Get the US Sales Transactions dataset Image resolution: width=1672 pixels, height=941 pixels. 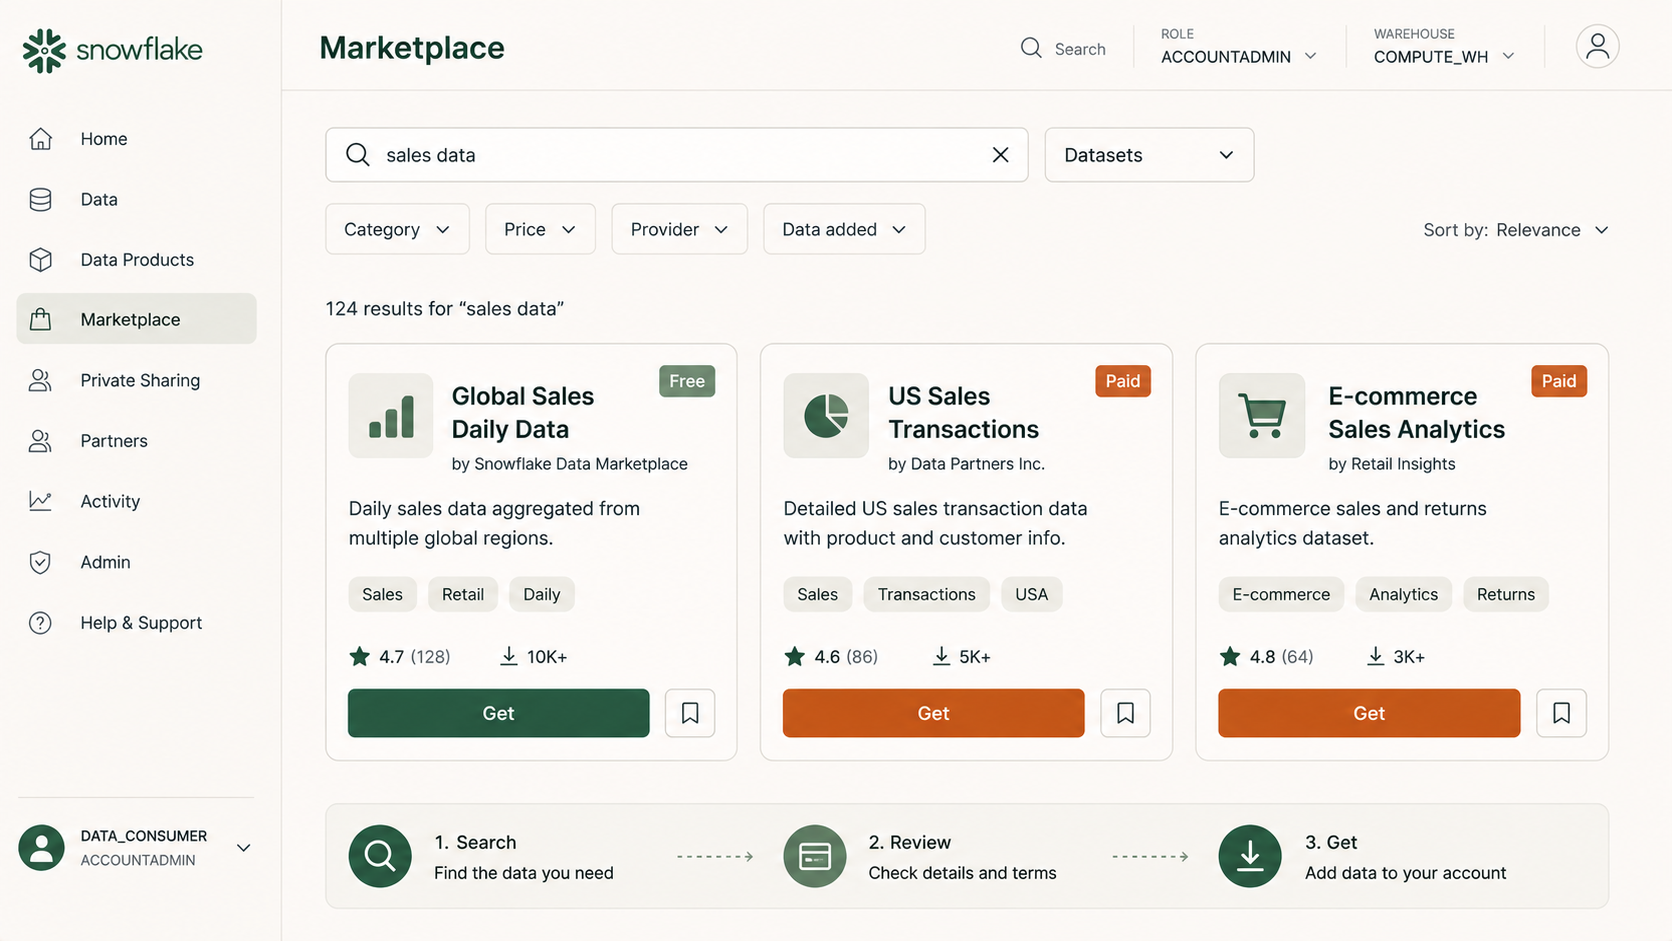point(933,713)
